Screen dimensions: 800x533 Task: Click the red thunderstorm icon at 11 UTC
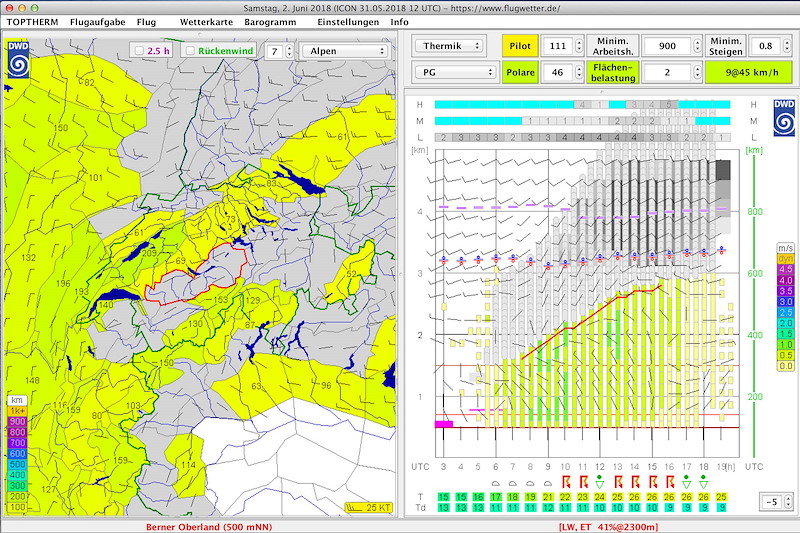583,481
